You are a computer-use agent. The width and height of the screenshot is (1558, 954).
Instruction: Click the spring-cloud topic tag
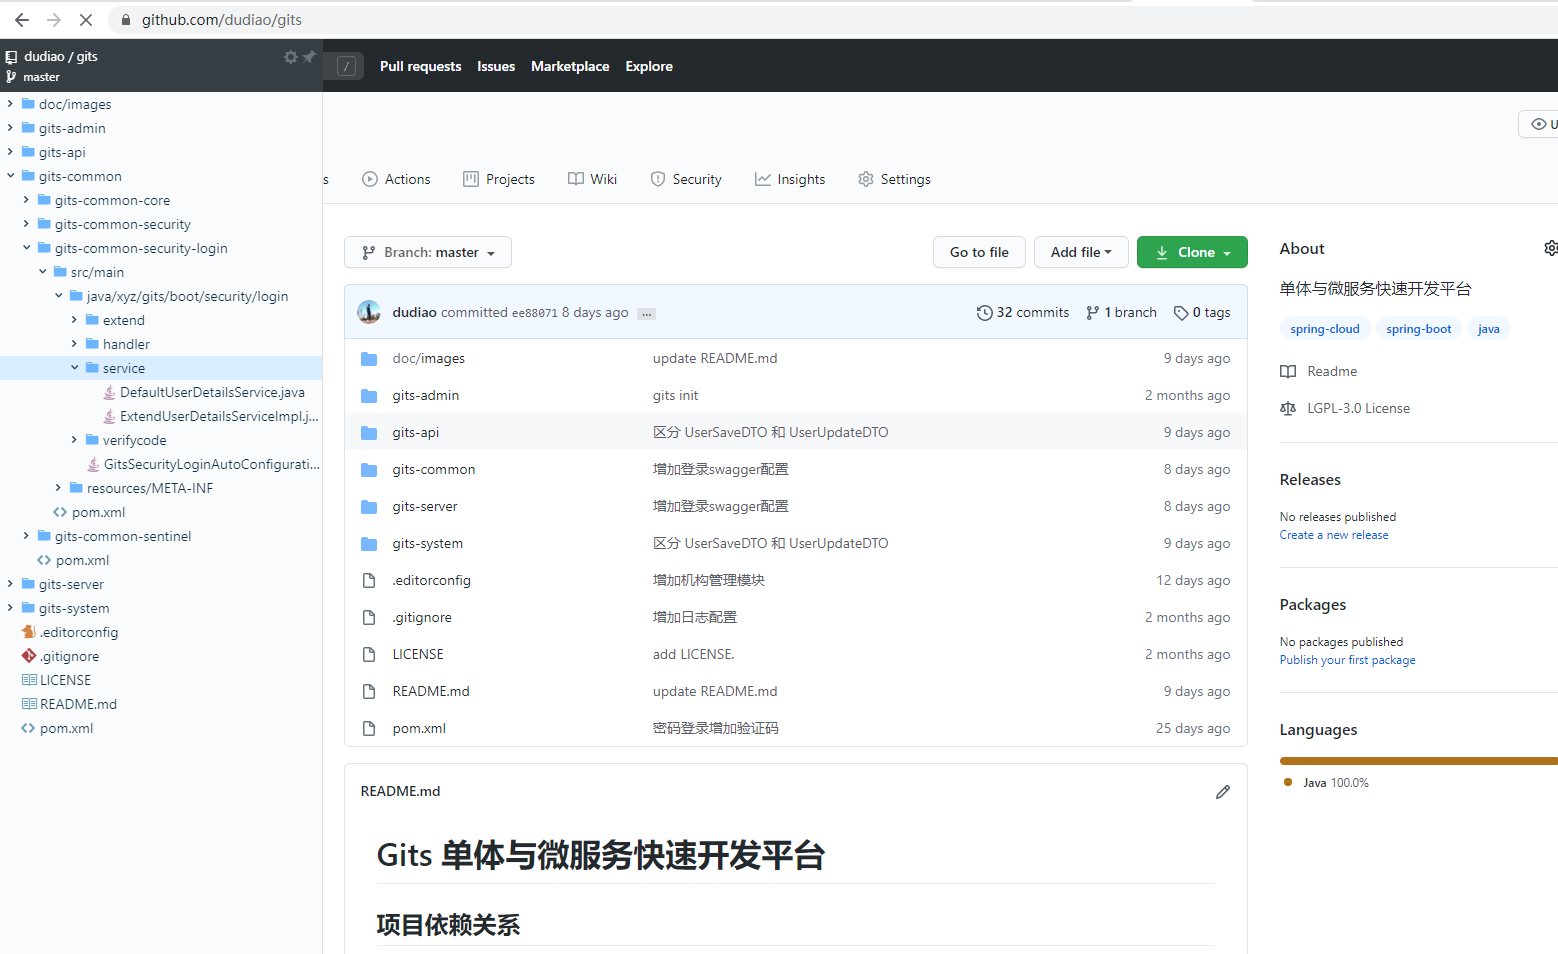pyautogui.click(x=1324, y=329)
